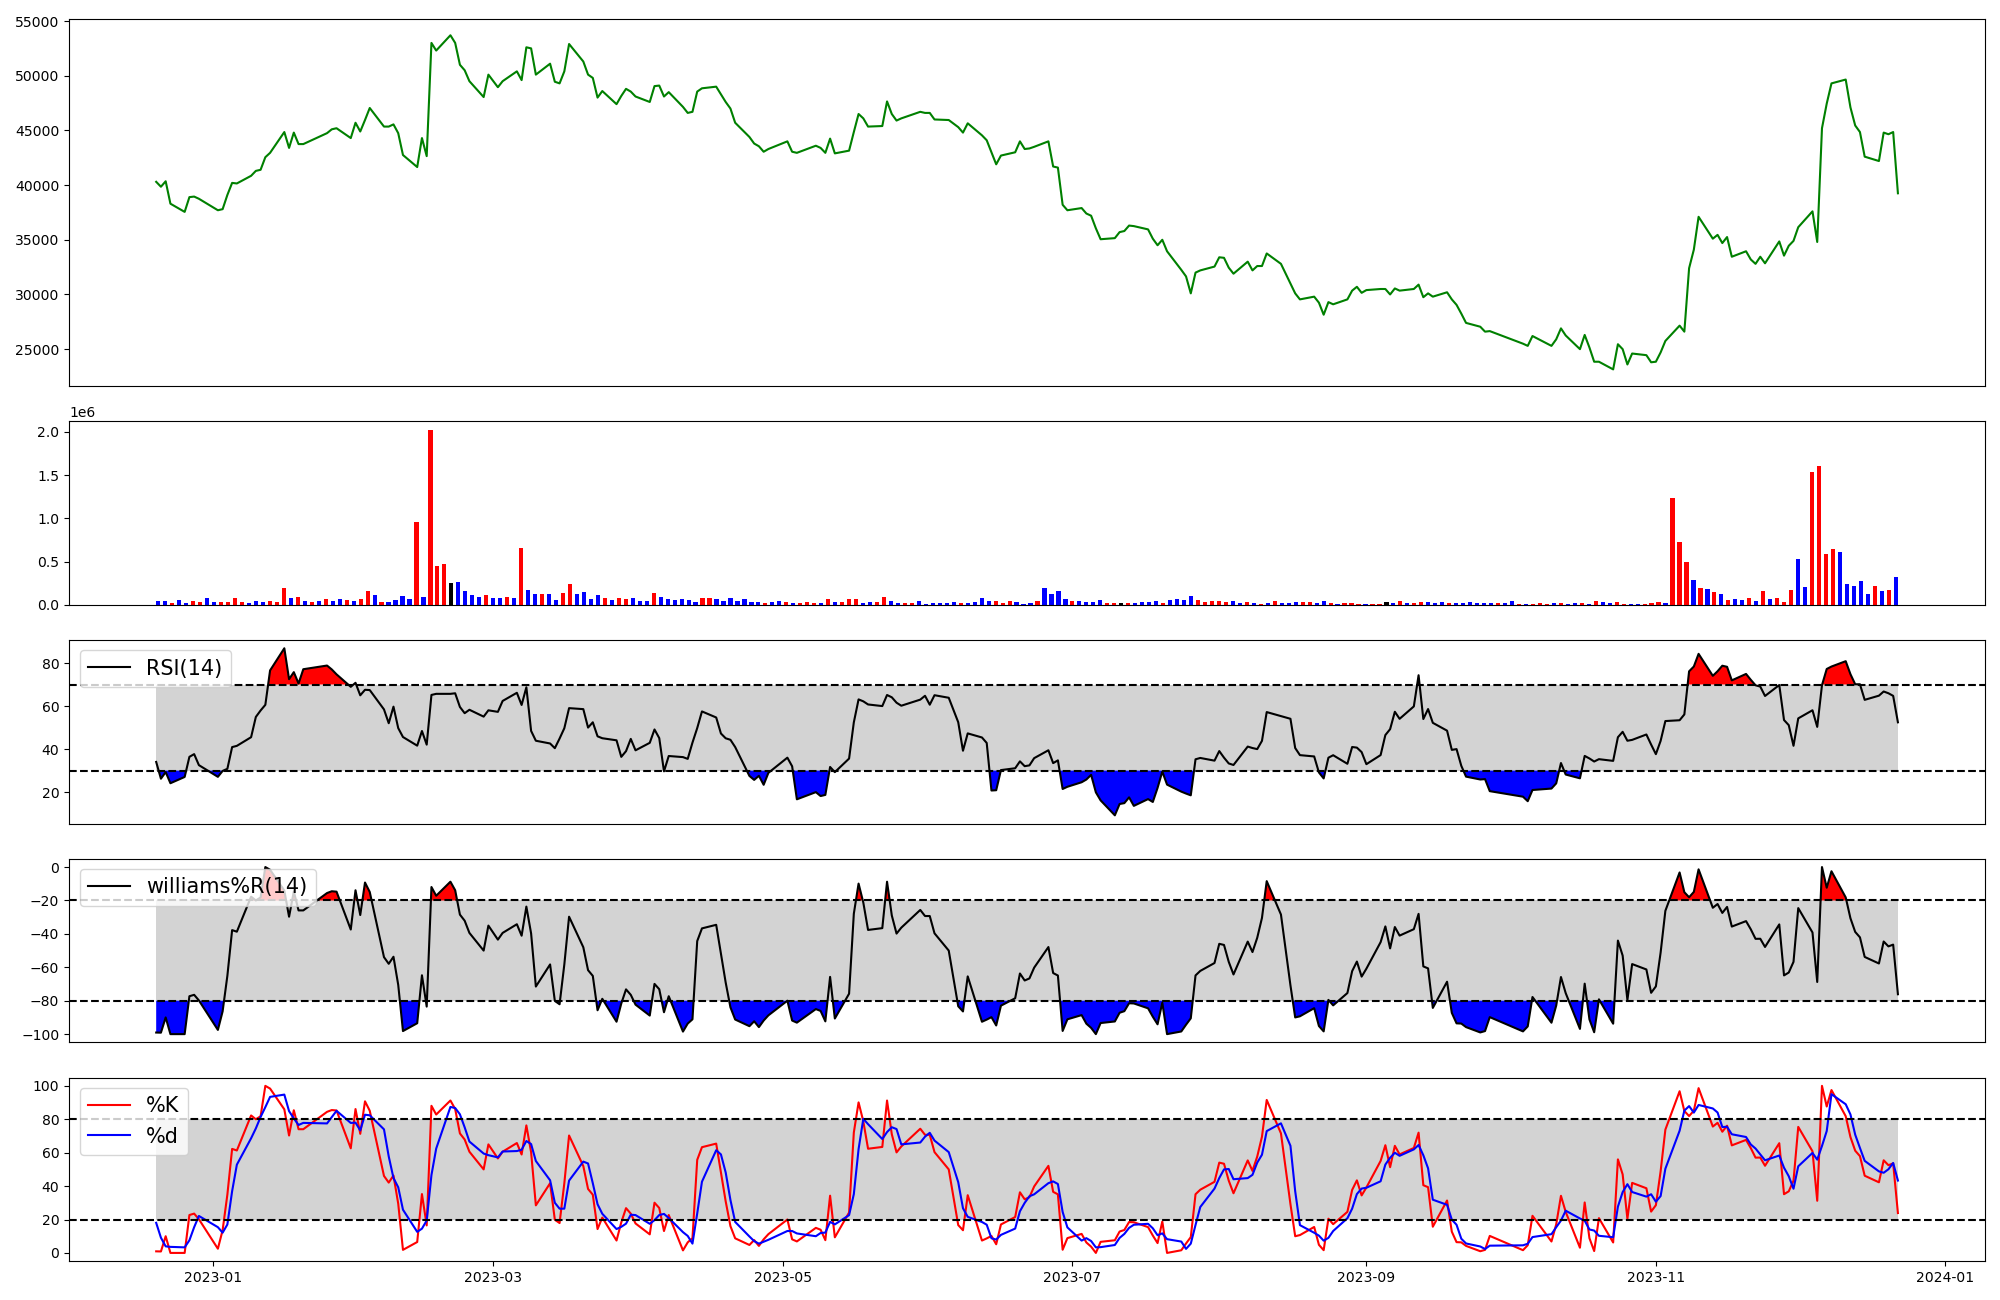The width and height of the screenshot is (2000, 1300).
Task: Click the 1e6 scale notation above volume
Action: point(82,412)
